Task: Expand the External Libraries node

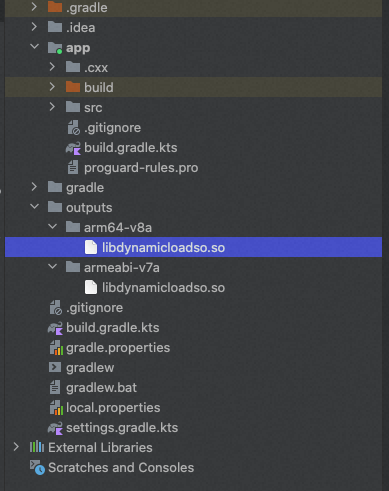Action: click(16, 447)
